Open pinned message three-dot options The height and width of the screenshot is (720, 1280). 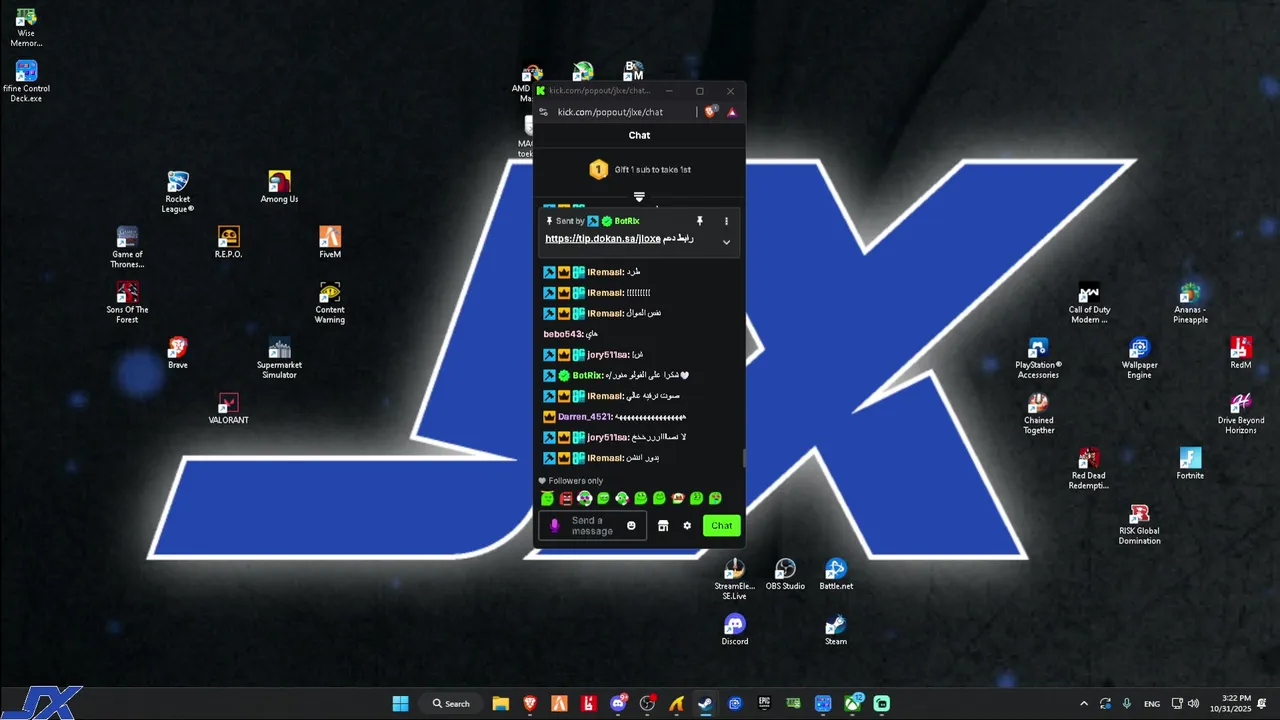(x=726, y=221)
